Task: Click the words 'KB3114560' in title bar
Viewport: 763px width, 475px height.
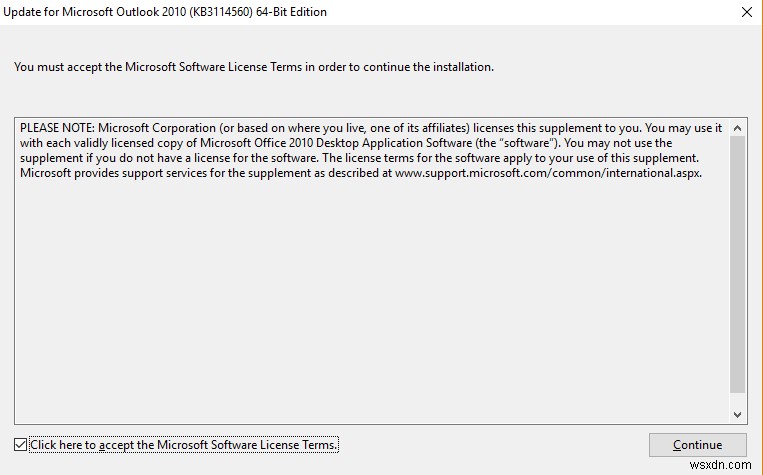Action: (206, 12)
